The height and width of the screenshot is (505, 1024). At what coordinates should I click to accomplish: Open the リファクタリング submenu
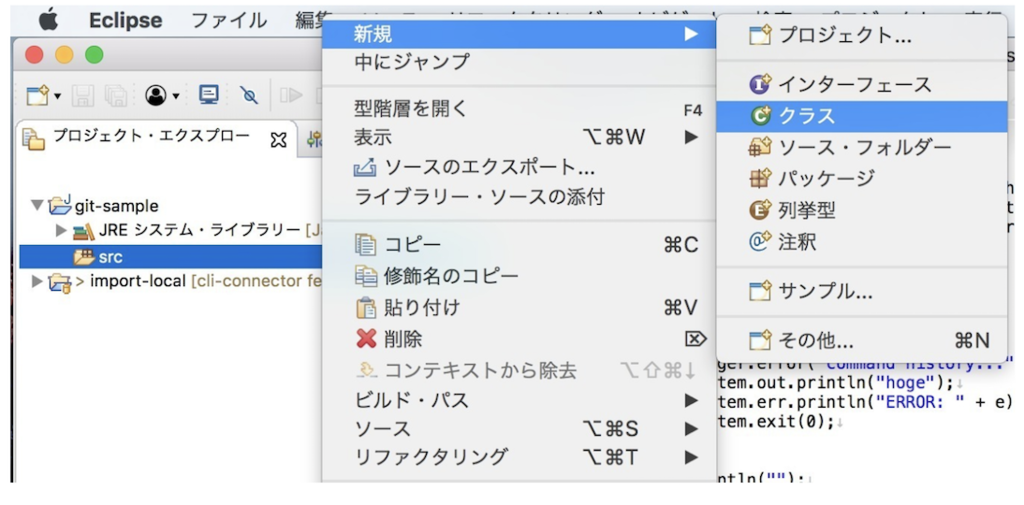pyautogui.click(x=519, y=457)
